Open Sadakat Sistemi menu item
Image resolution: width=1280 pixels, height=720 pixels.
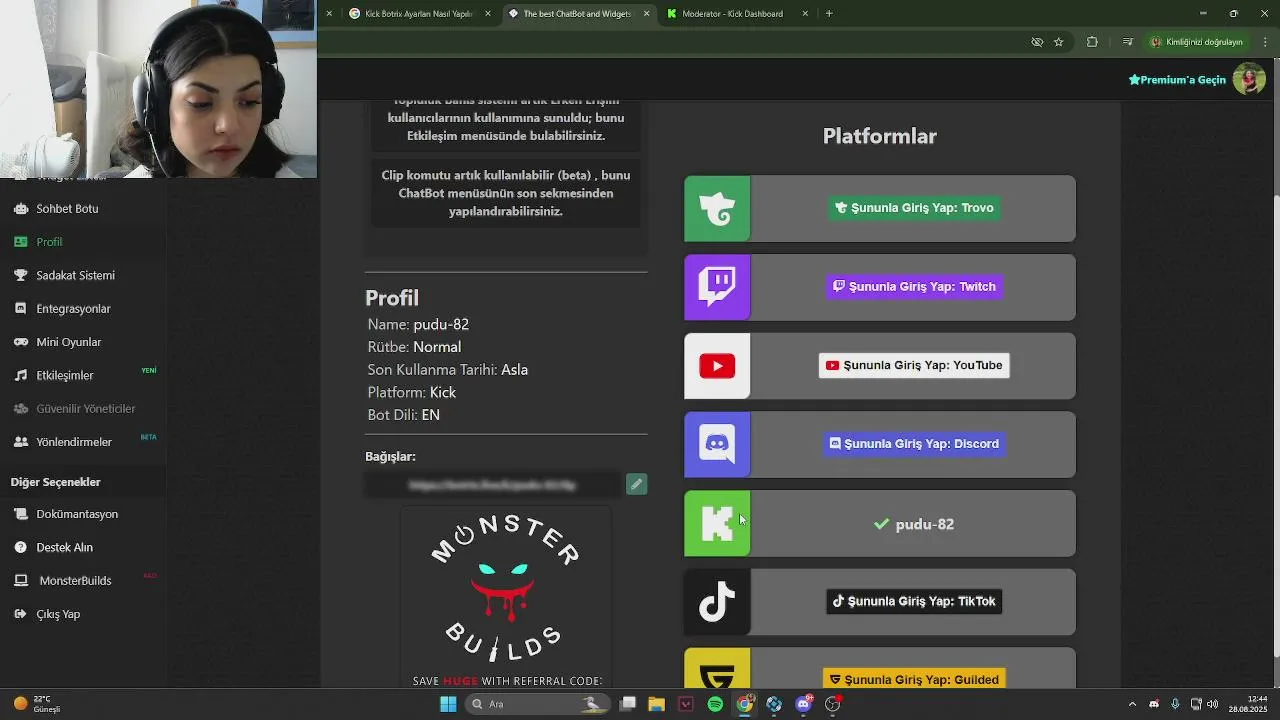[x=75, y=275]
